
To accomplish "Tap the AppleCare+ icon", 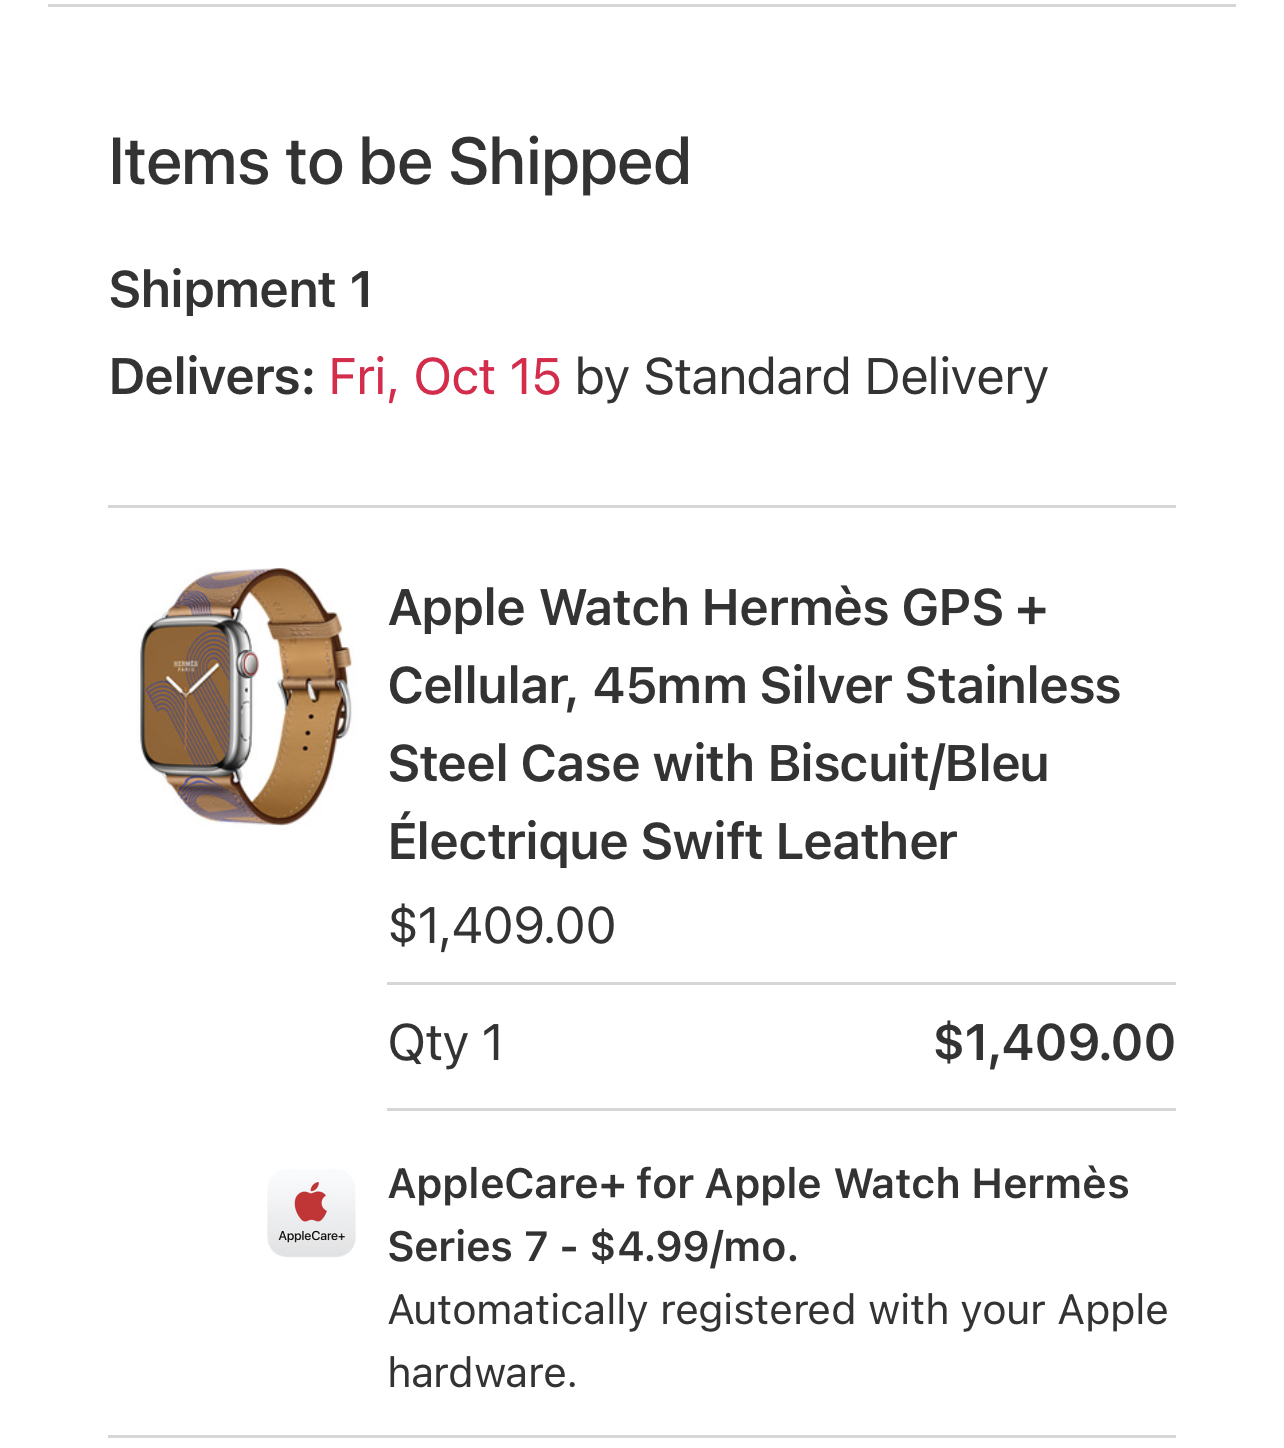I will pyautogui.click(x=311, y=1213).
